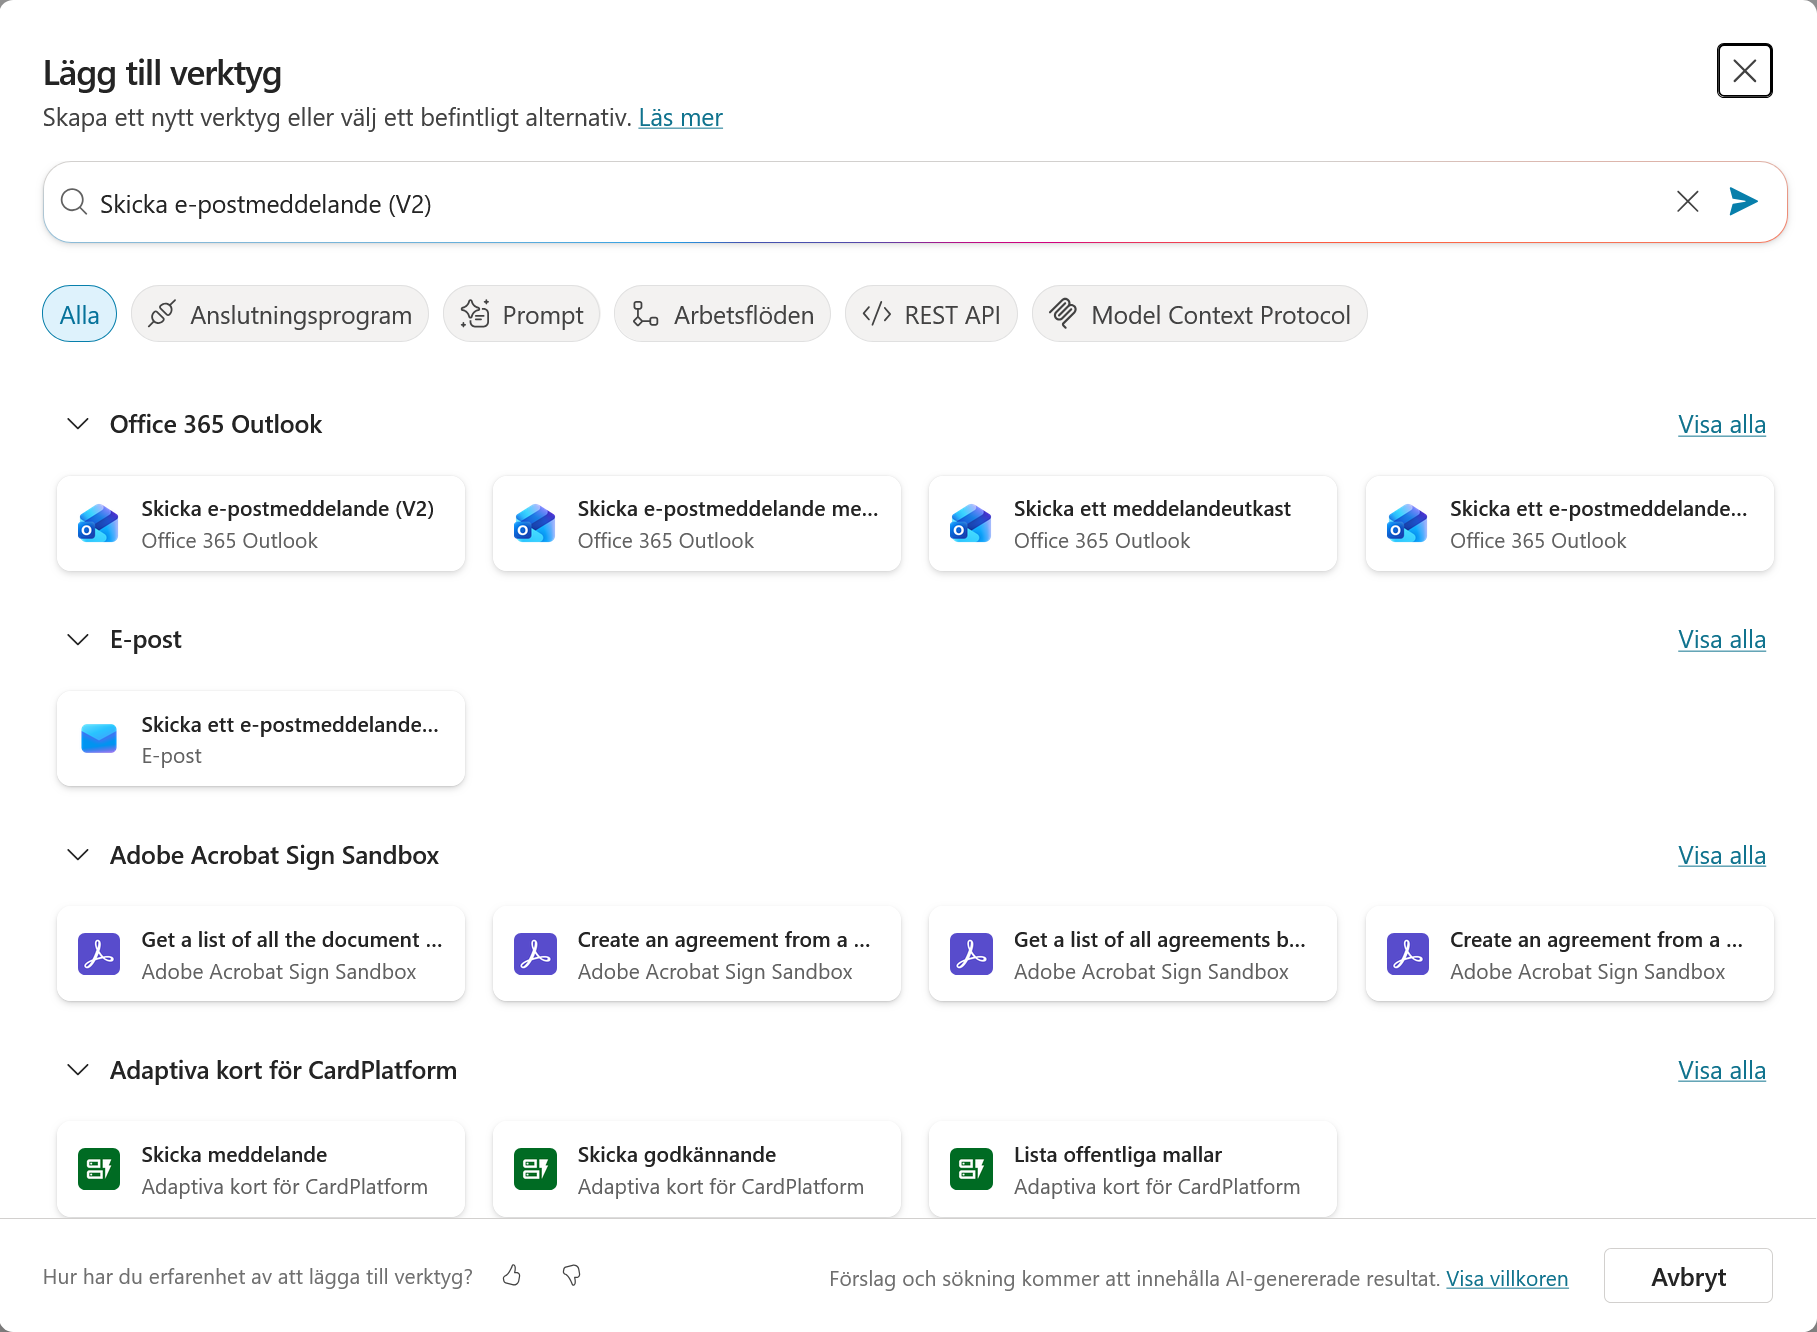
Task: Click the magnifying glass search icon
Action: [x=73, y=202]
